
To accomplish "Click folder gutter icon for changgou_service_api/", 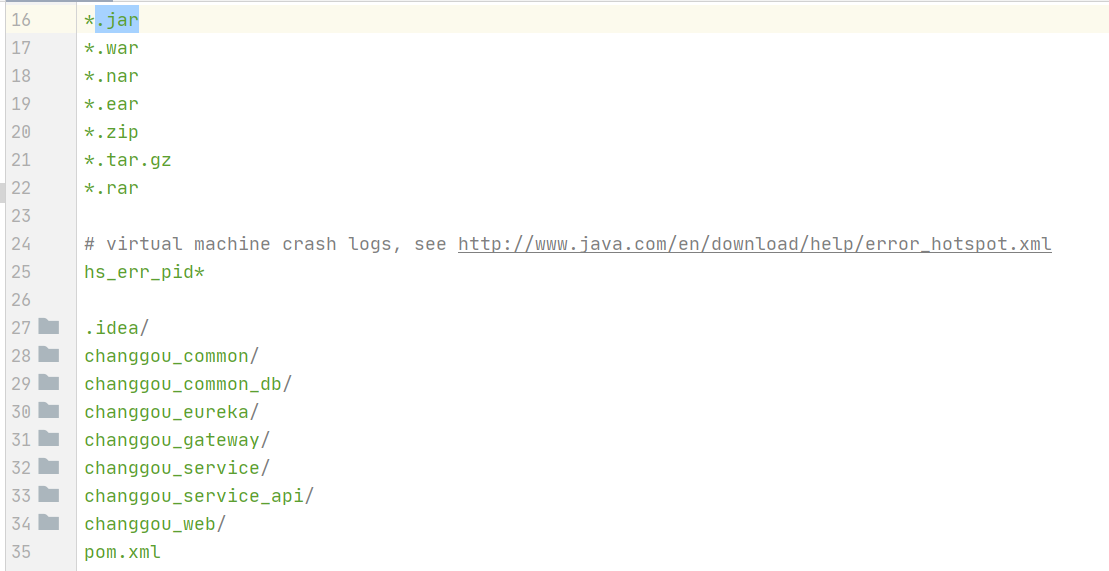I will click(x=49, y=494).
